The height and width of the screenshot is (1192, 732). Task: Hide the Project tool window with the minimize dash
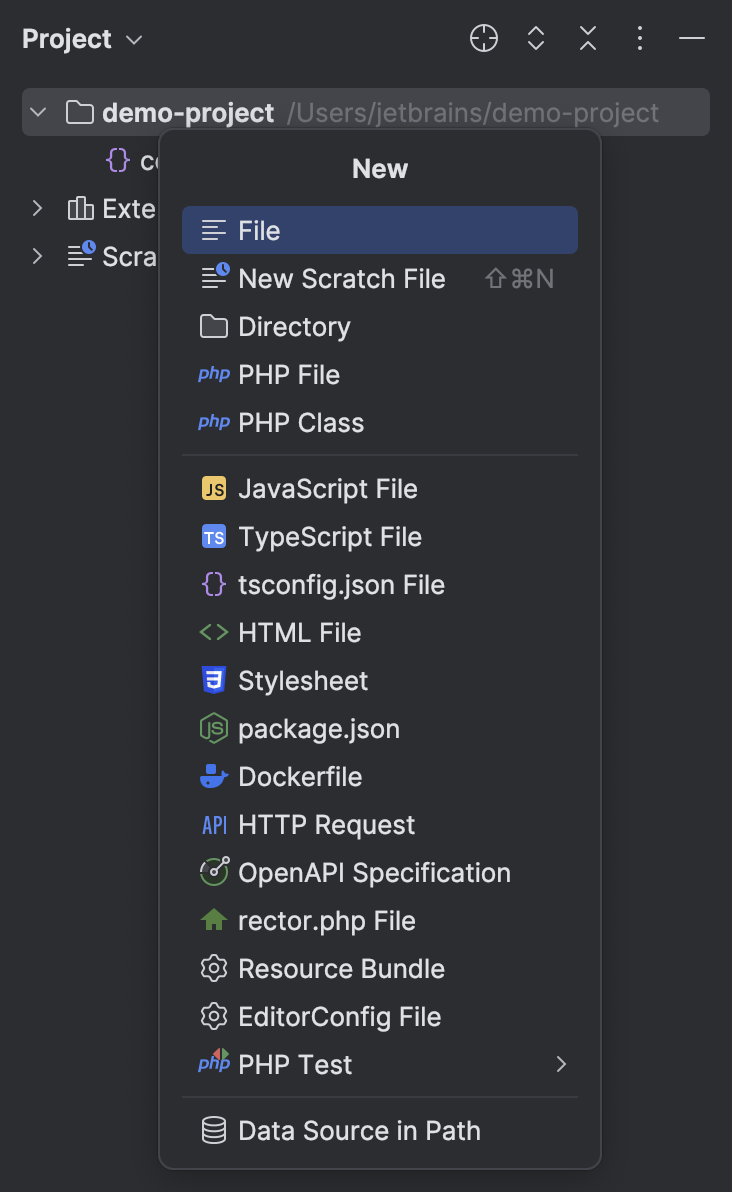(x=692, y=39)
